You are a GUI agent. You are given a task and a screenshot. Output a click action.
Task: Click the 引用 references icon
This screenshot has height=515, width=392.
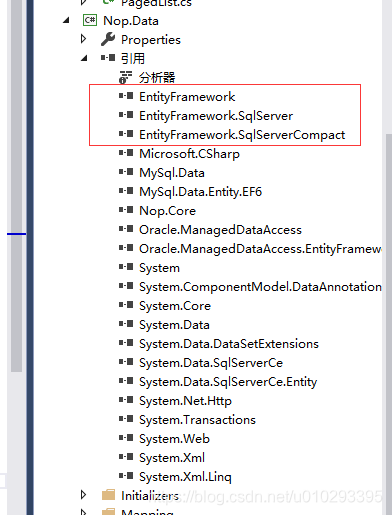point(108,58)
